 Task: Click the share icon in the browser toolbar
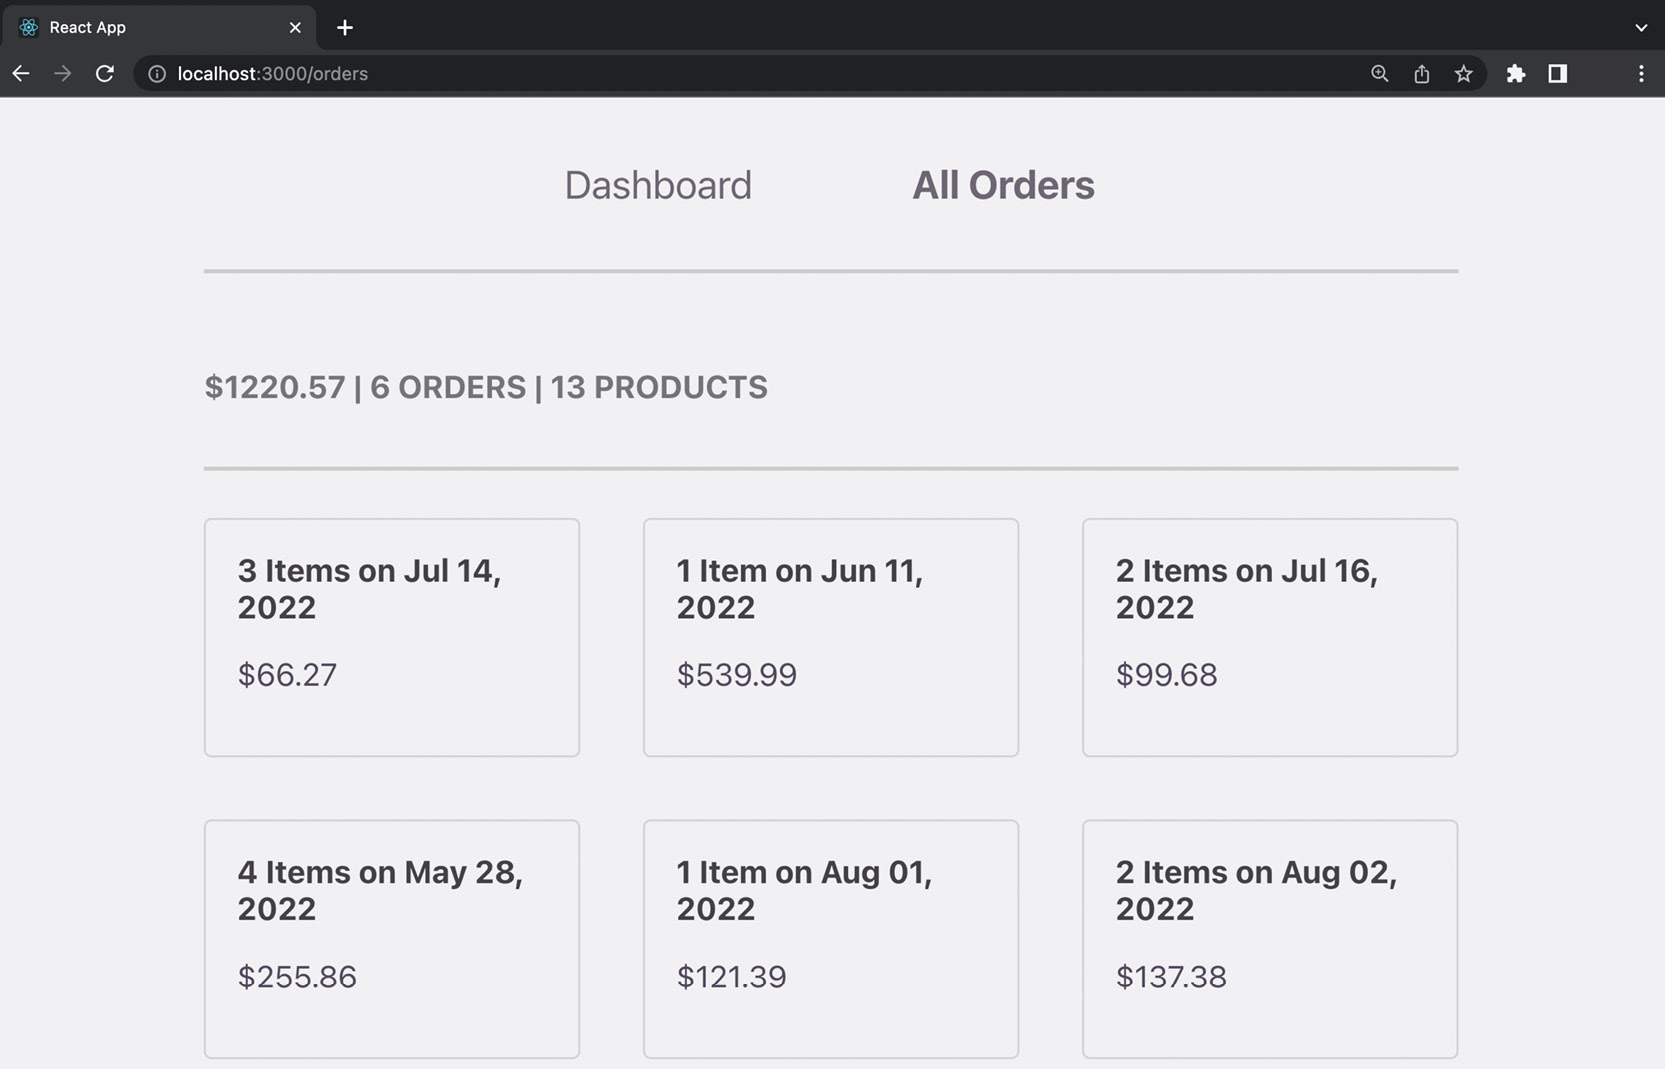1421,73
